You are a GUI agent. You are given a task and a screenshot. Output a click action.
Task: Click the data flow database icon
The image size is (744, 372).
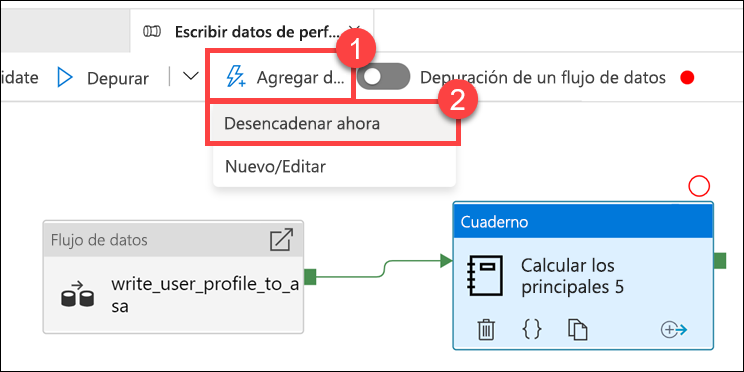coord(78,295)
